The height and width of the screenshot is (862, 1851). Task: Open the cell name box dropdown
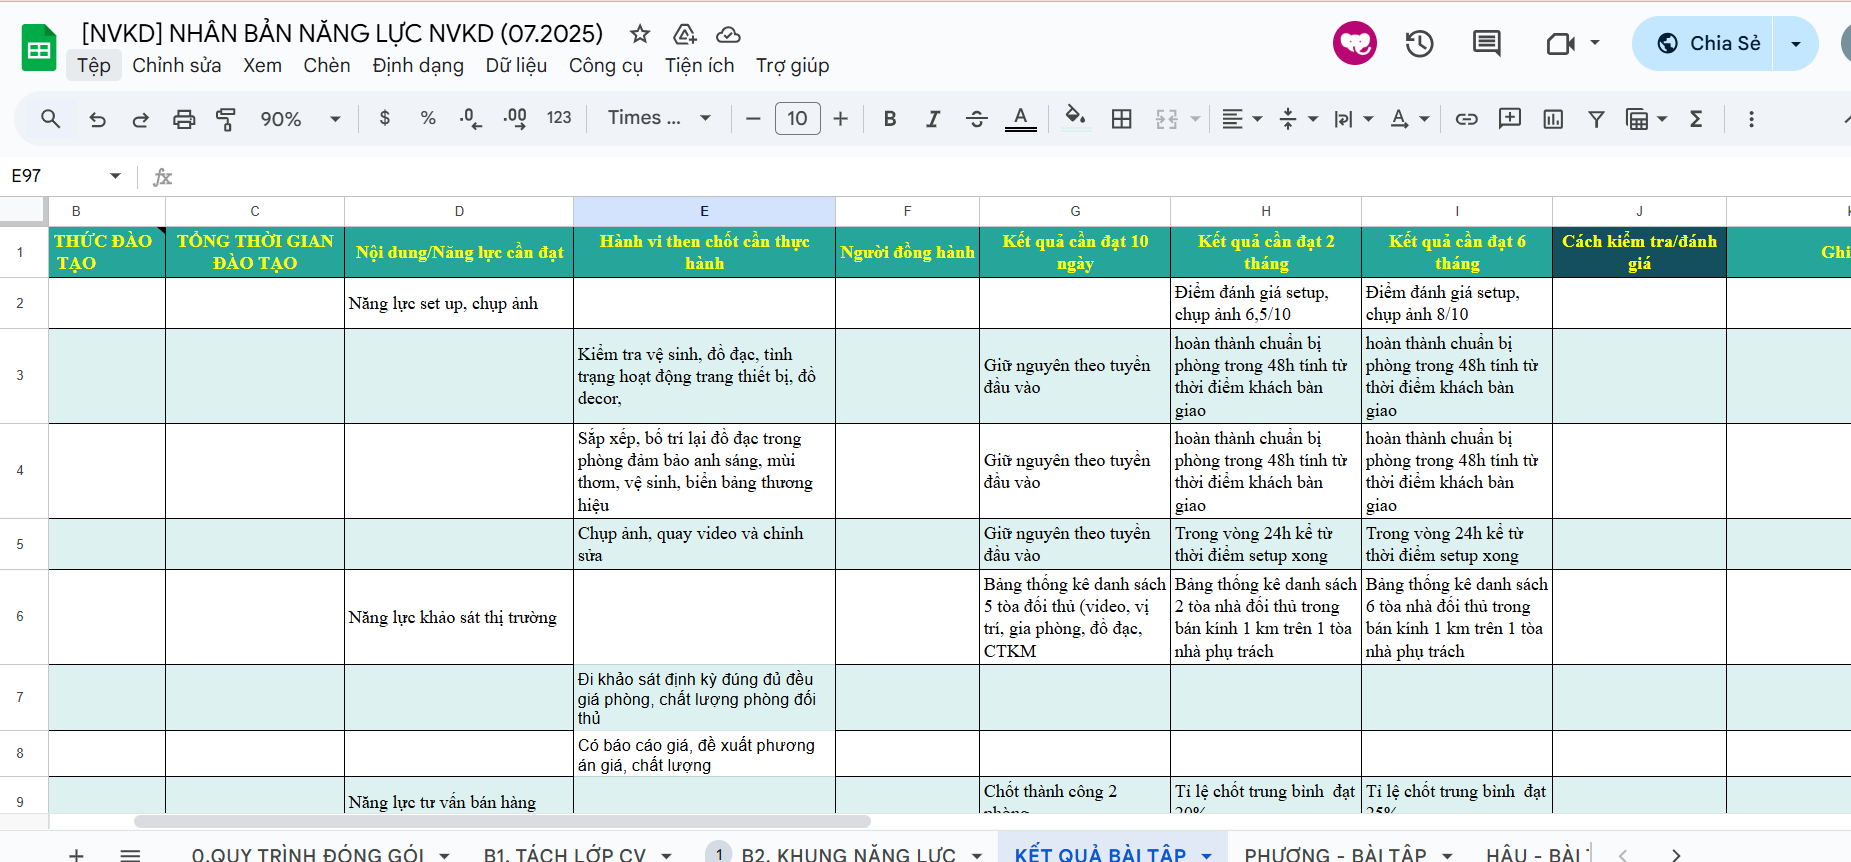[x=115, y=176]
